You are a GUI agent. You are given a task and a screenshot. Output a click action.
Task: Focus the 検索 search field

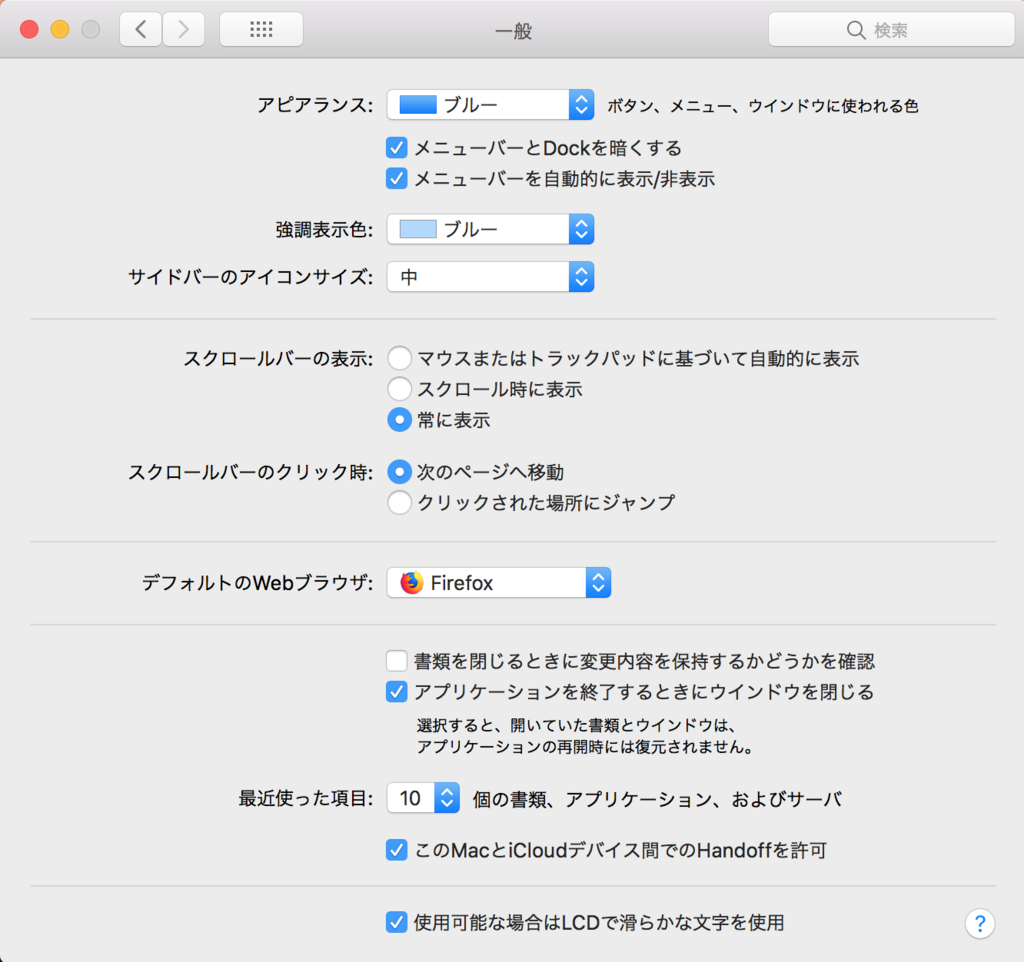click(891, 30)
